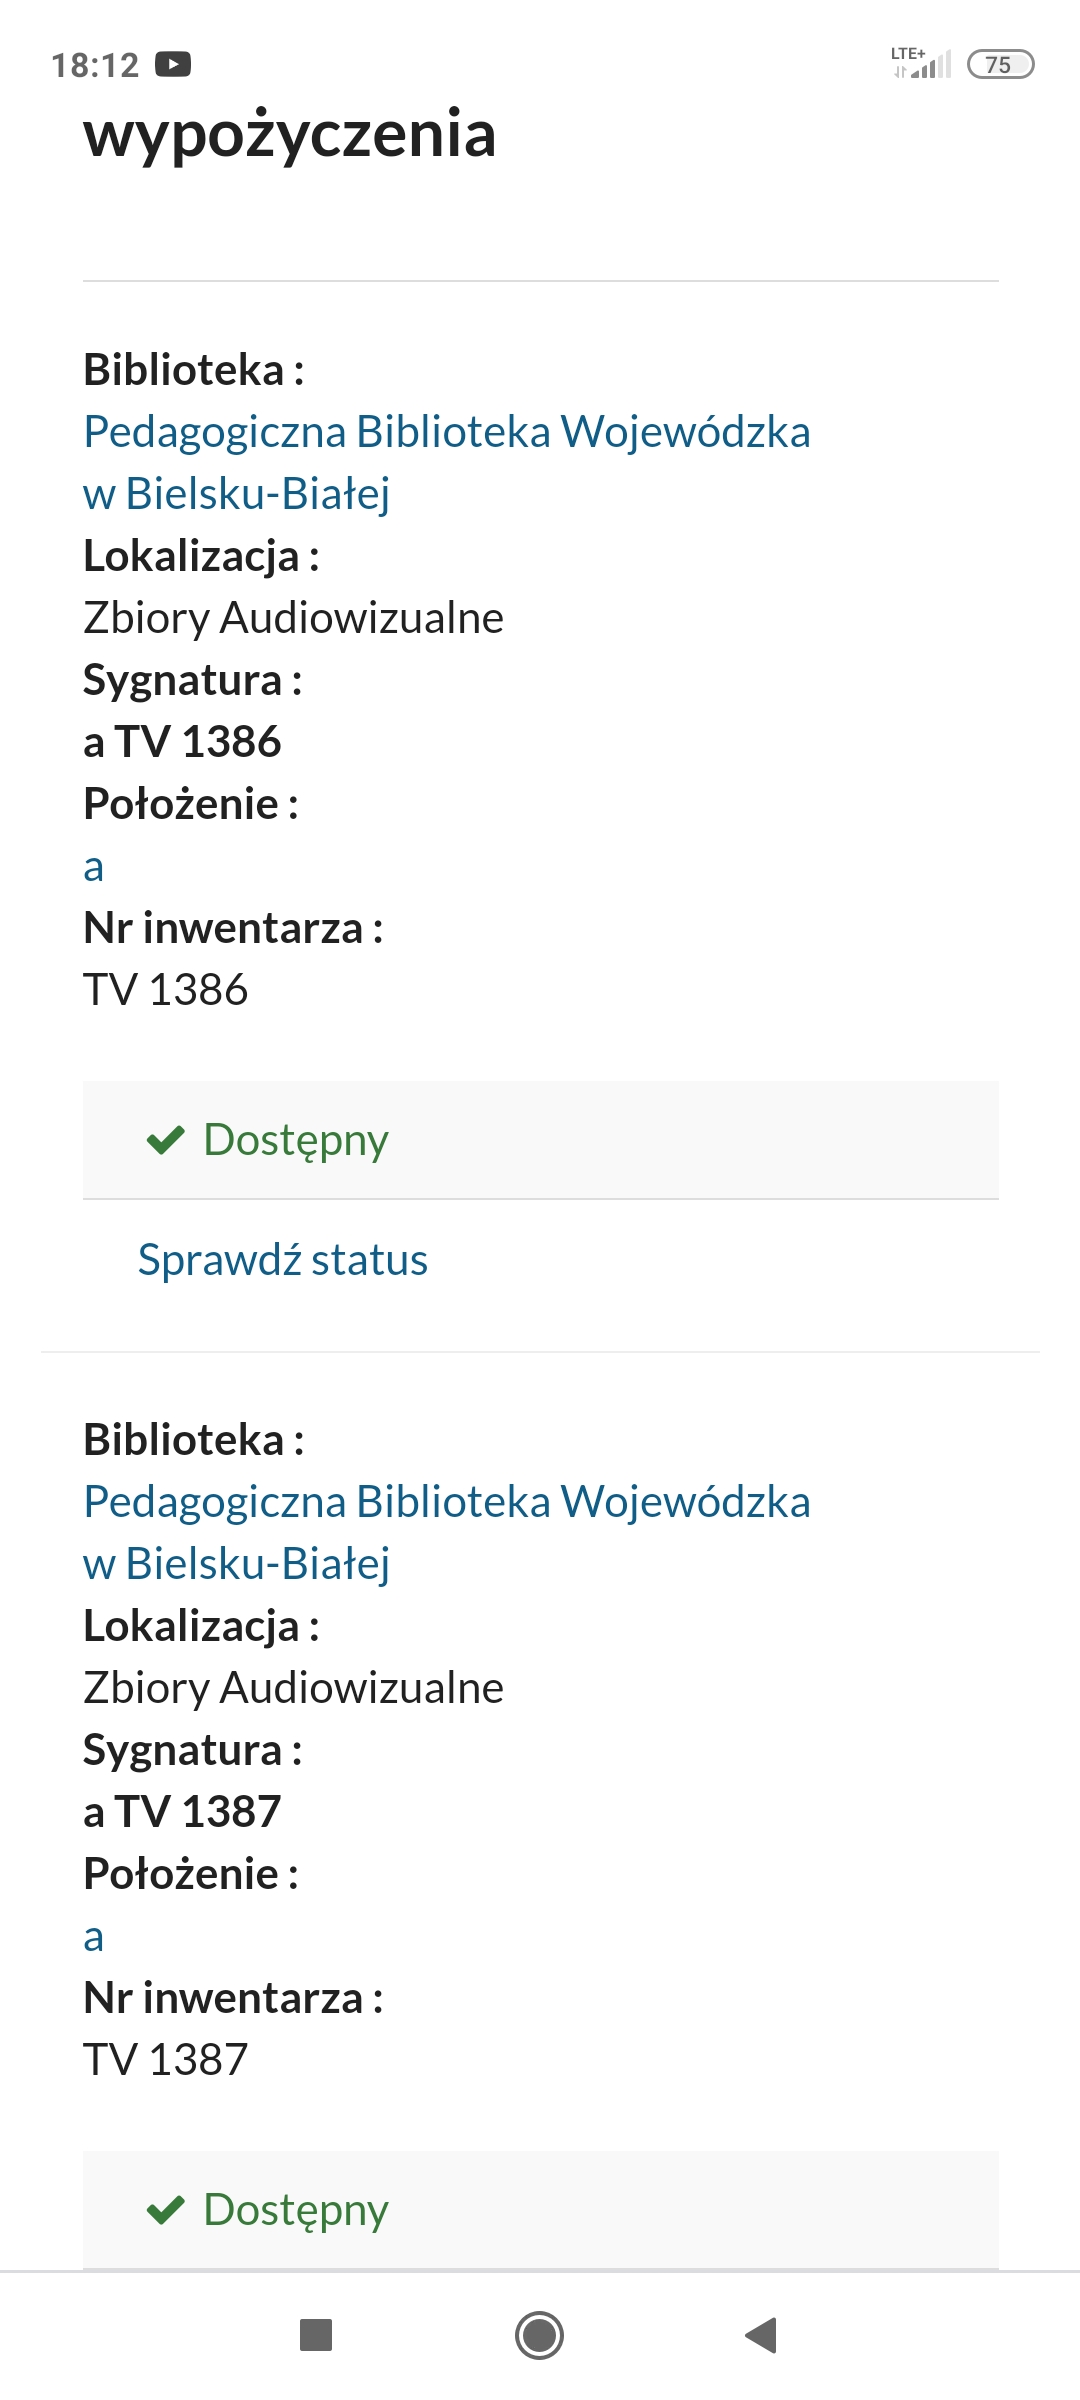Click the Położenie "a" link for TV 1387

[94, 1937]
